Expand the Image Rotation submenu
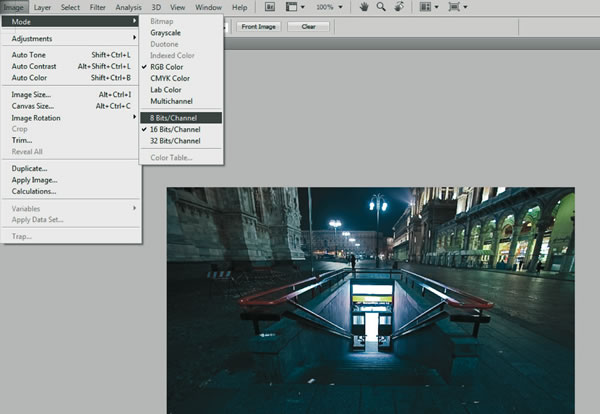600x414 pixels. coord(70,118)
